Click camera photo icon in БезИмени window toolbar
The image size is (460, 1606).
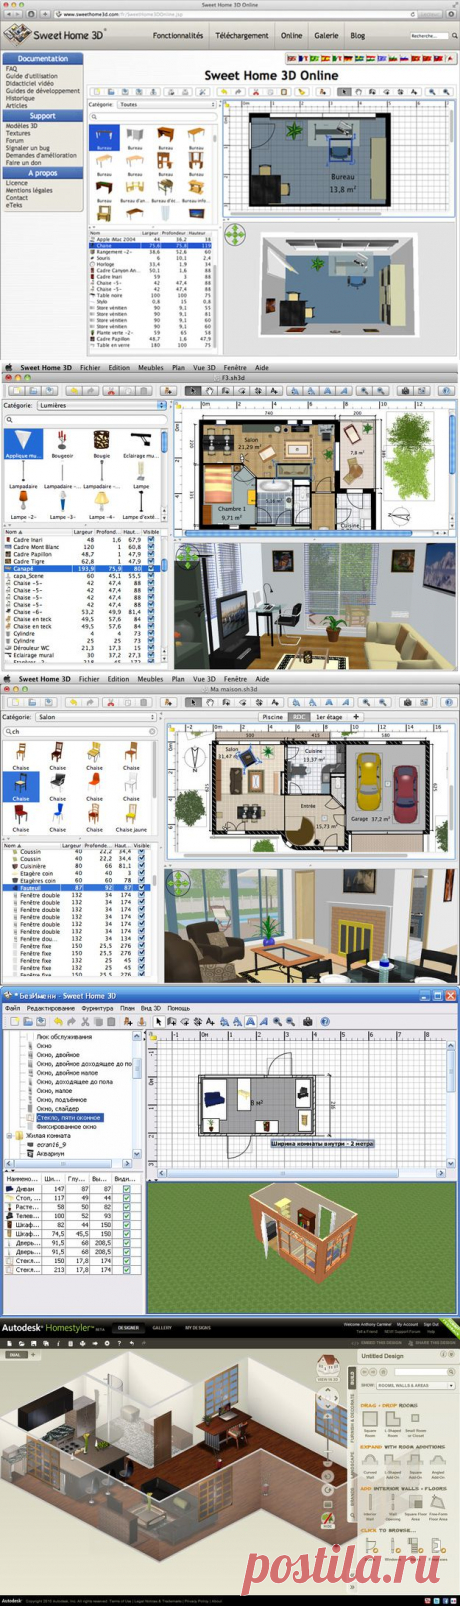pos(308,1021)
